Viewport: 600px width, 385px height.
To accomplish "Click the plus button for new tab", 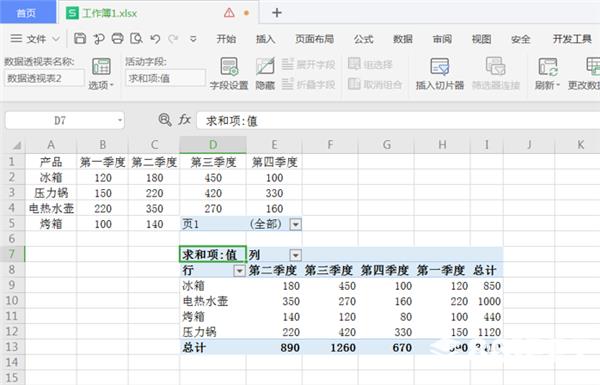I will tap(277, 13).
